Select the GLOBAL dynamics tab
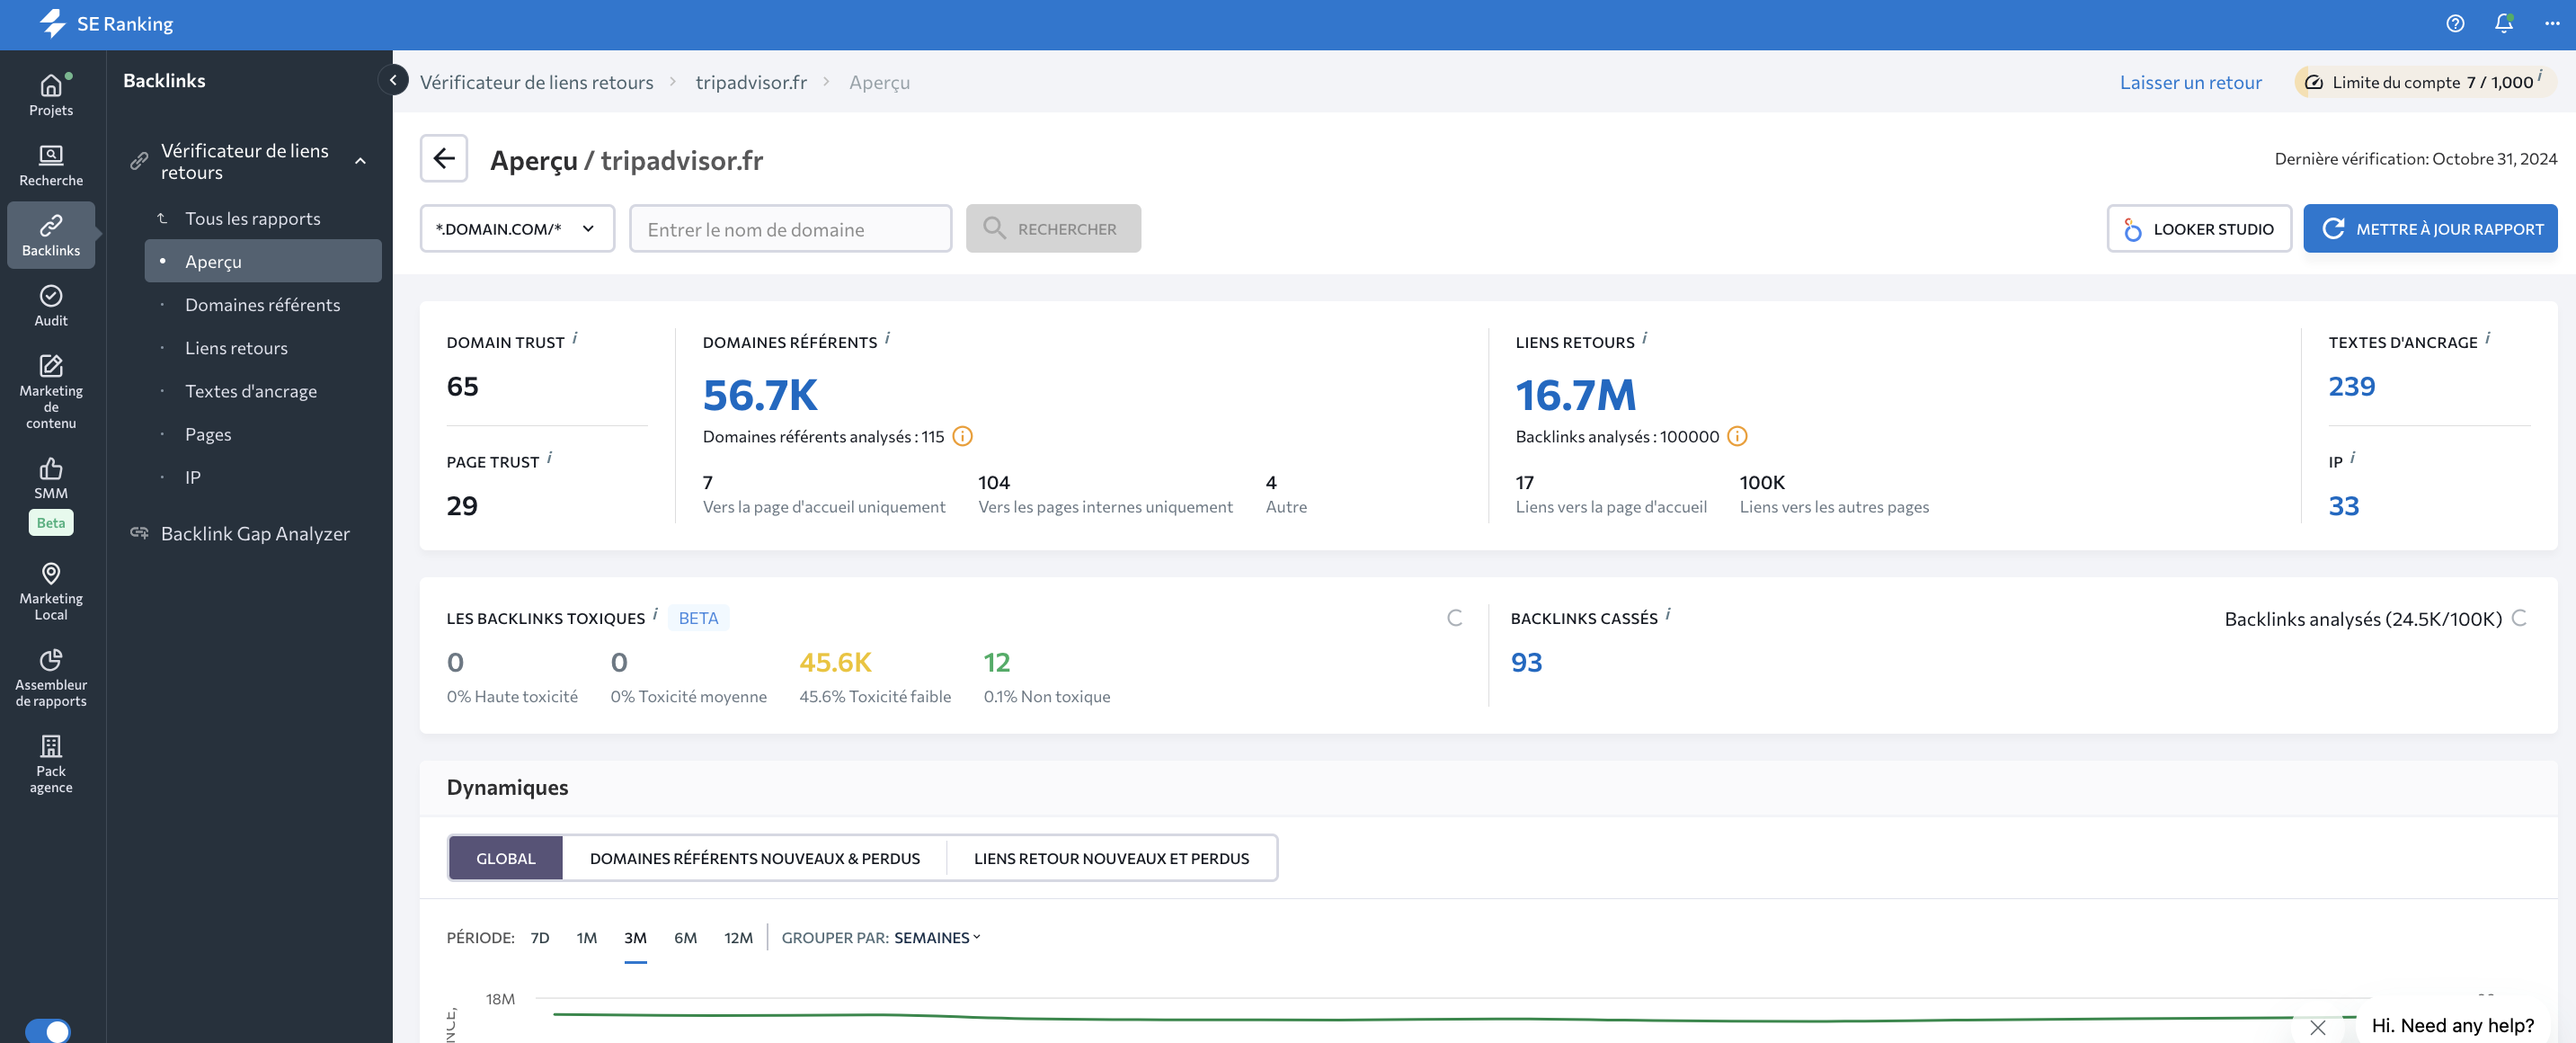Screen dimensions: 2576x1043 coord(506,858)
